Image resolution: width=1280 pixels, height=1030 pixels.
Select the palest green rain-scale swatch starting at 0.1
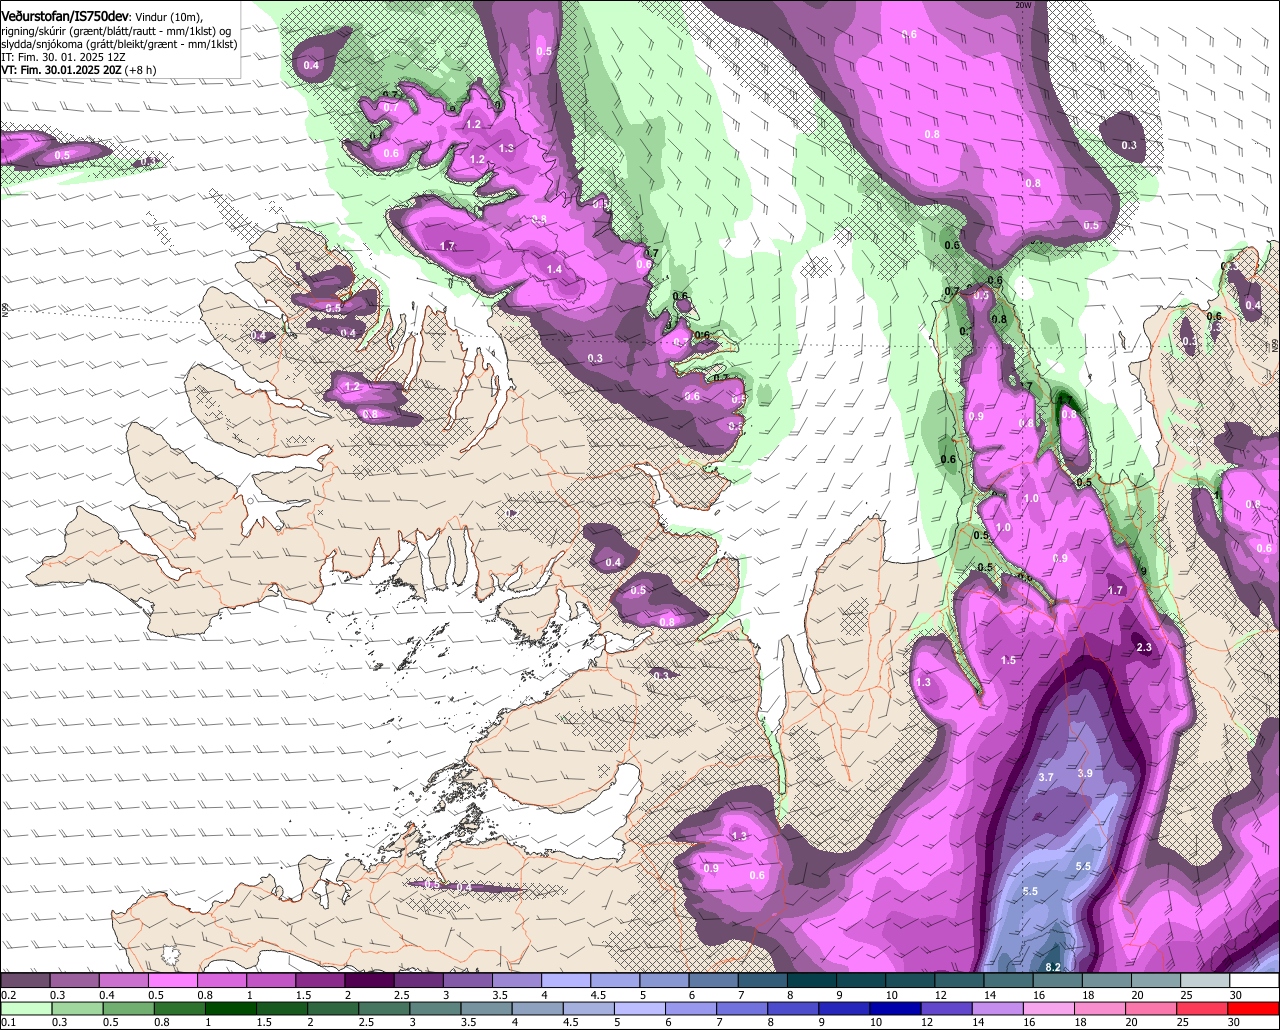[26, 1008]
